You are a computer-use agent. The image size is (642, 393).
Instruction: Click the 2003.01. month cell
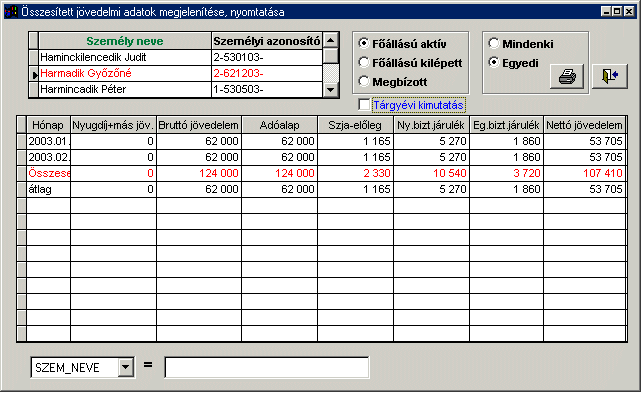(x=48, y=141)
